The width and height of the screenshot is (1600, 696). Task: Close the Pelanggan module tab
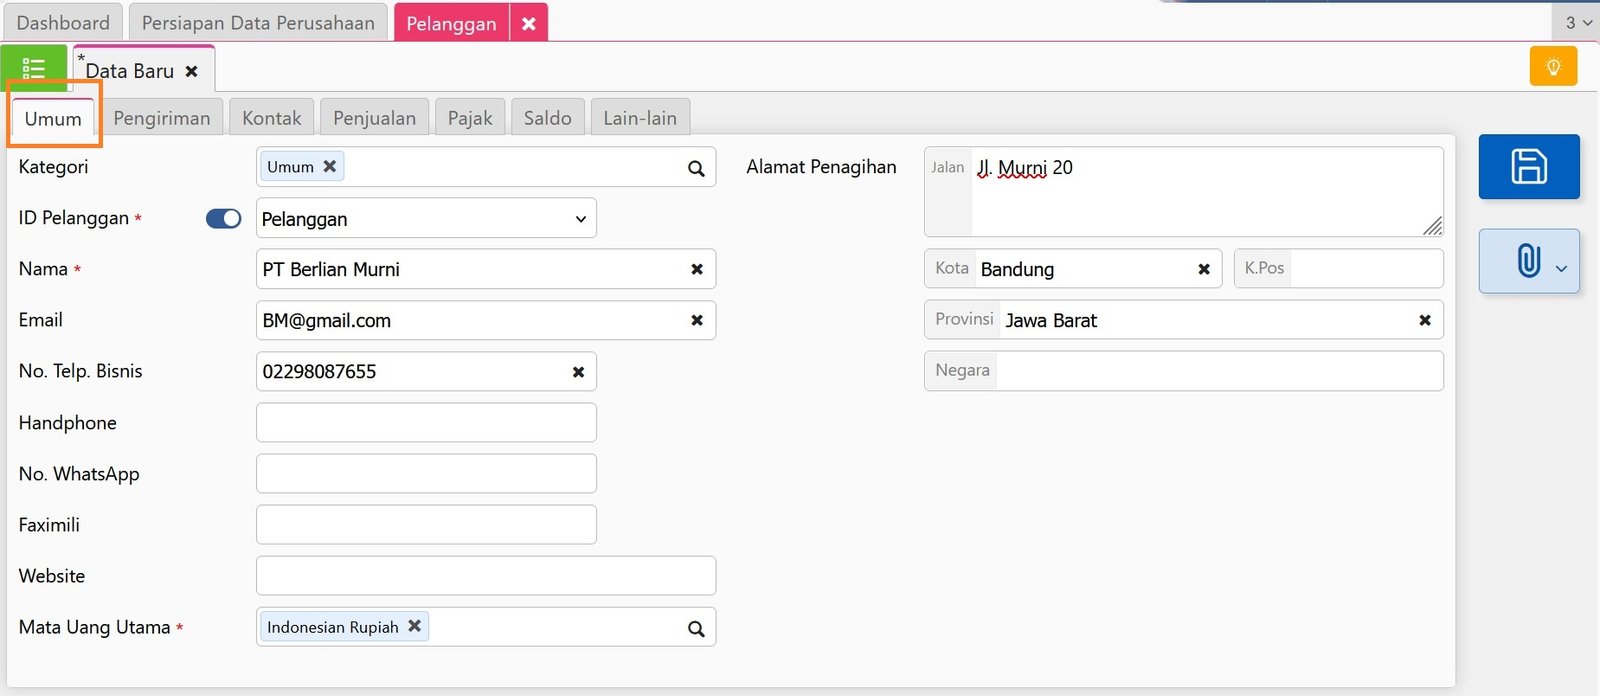[529, 23]
